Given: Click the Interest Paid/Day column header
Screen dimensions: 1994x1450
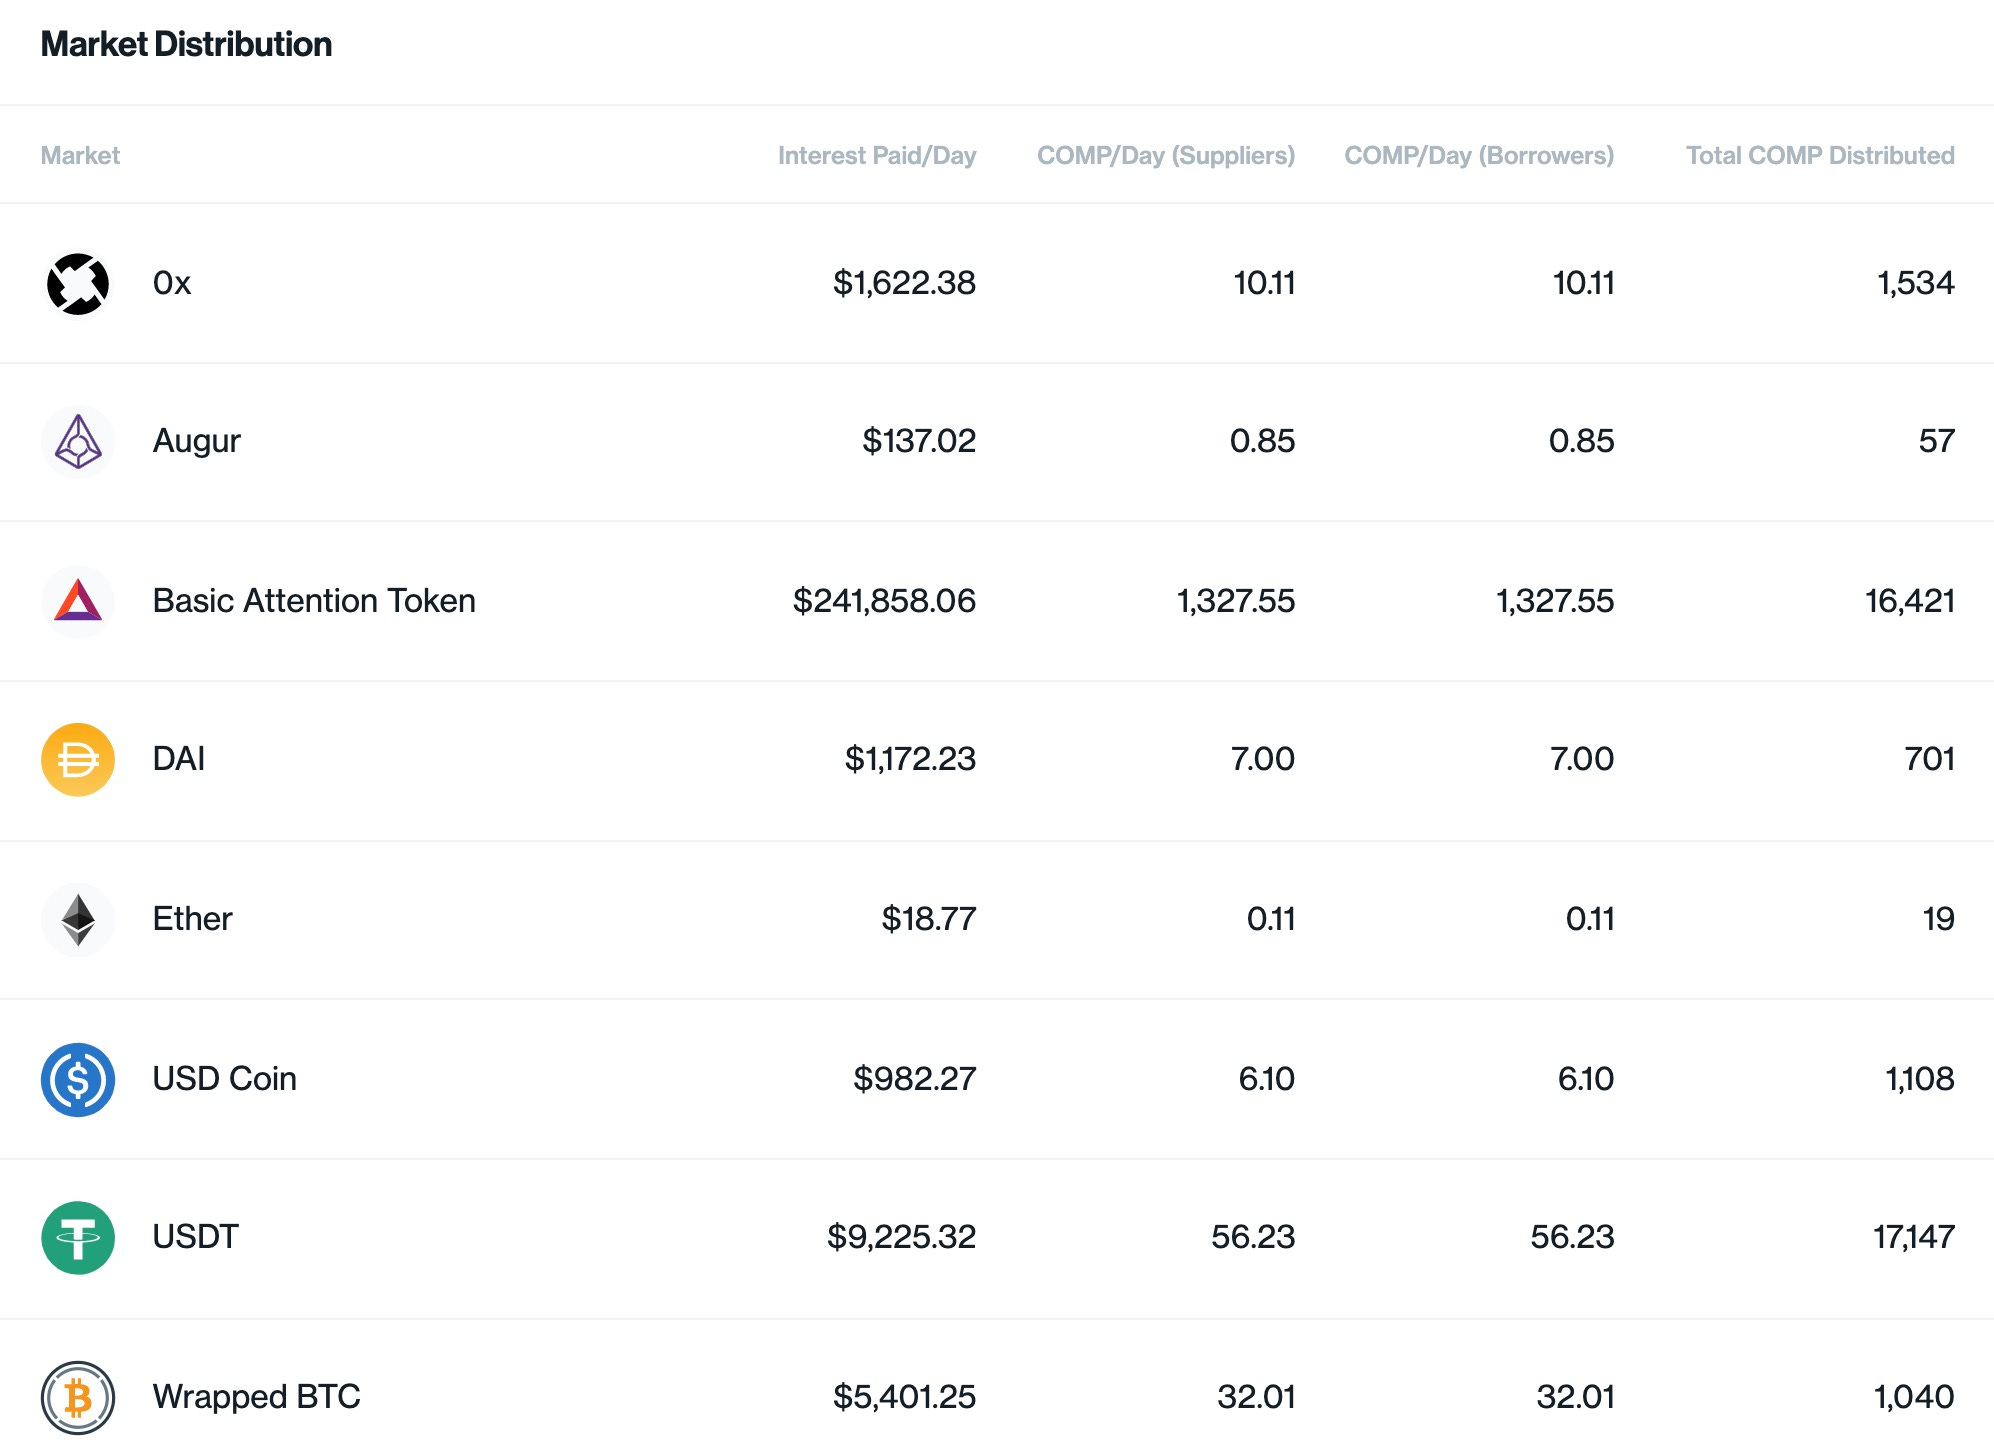Looking at the screenshot, I should click(x=877, y=155).
